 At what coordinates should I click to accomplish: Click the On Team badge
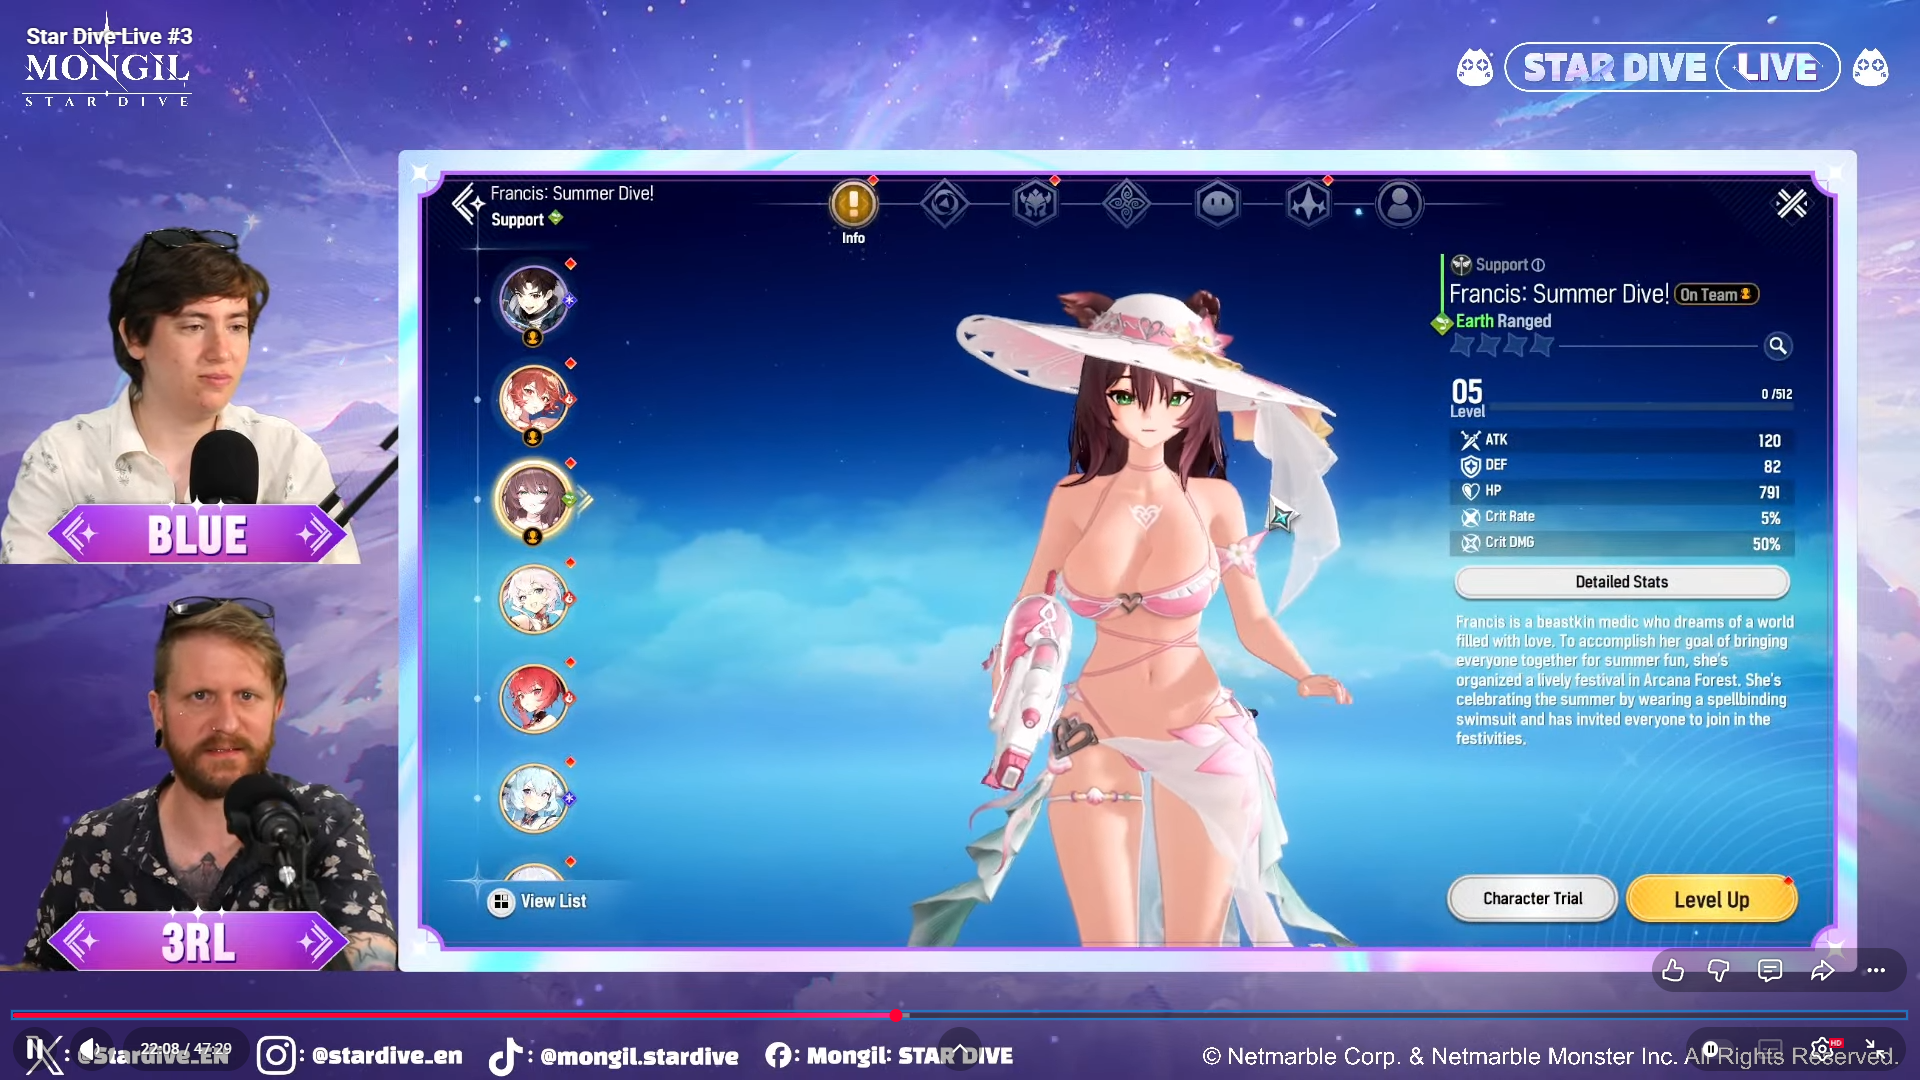(x=1716, y=295)
